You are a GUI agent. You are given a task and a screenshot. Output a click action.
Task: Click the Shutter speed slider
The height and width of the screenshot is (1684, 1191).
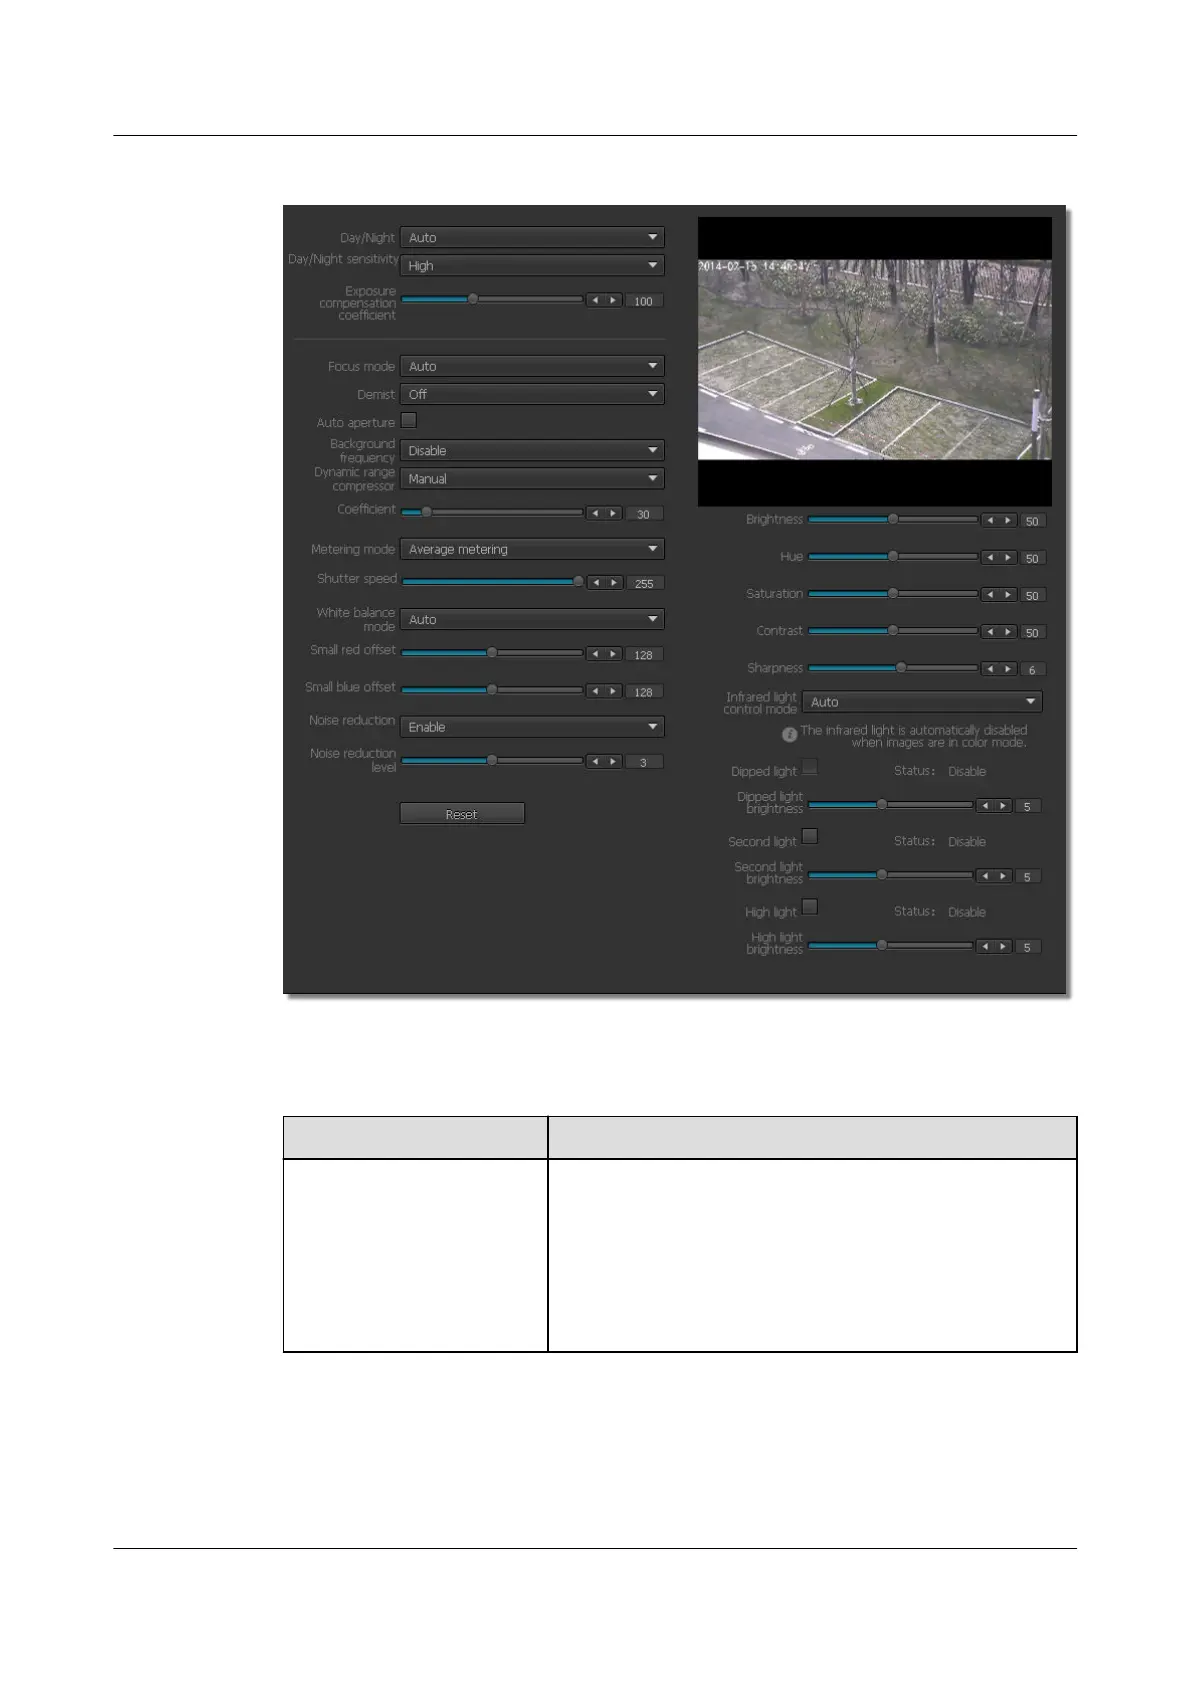point(492,581)
